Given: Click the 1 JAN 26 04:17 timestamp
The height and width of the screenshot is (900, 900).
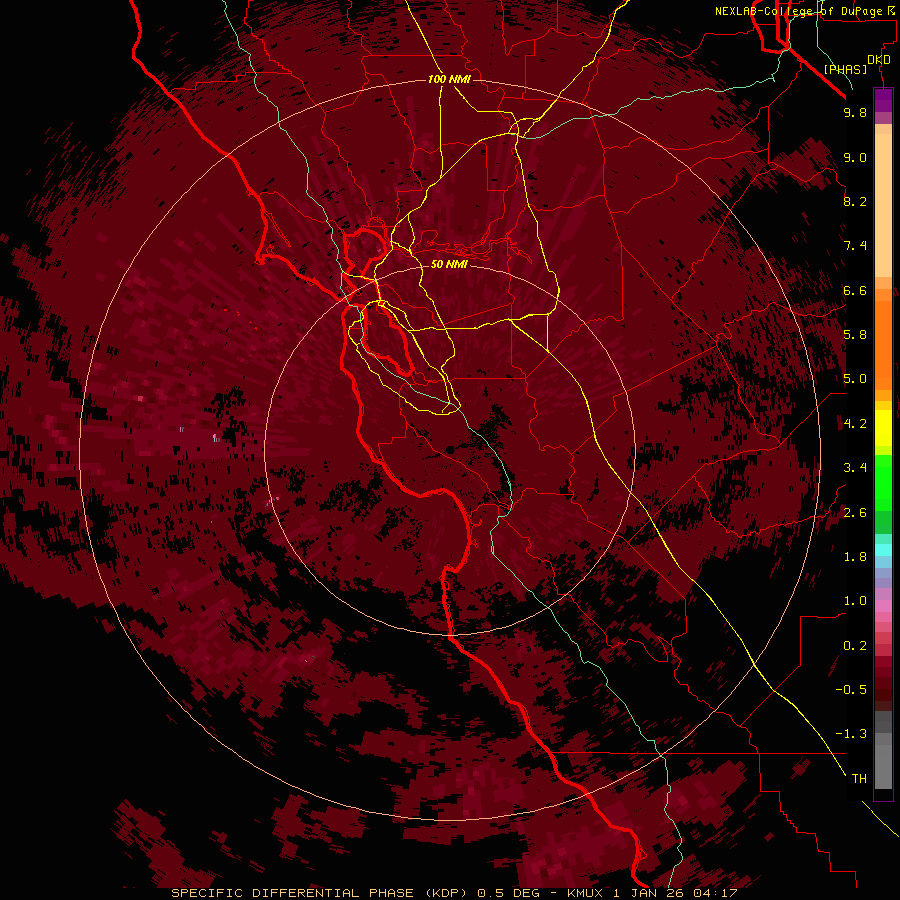Looking at the screenshot, I should [x=675, y=893].
